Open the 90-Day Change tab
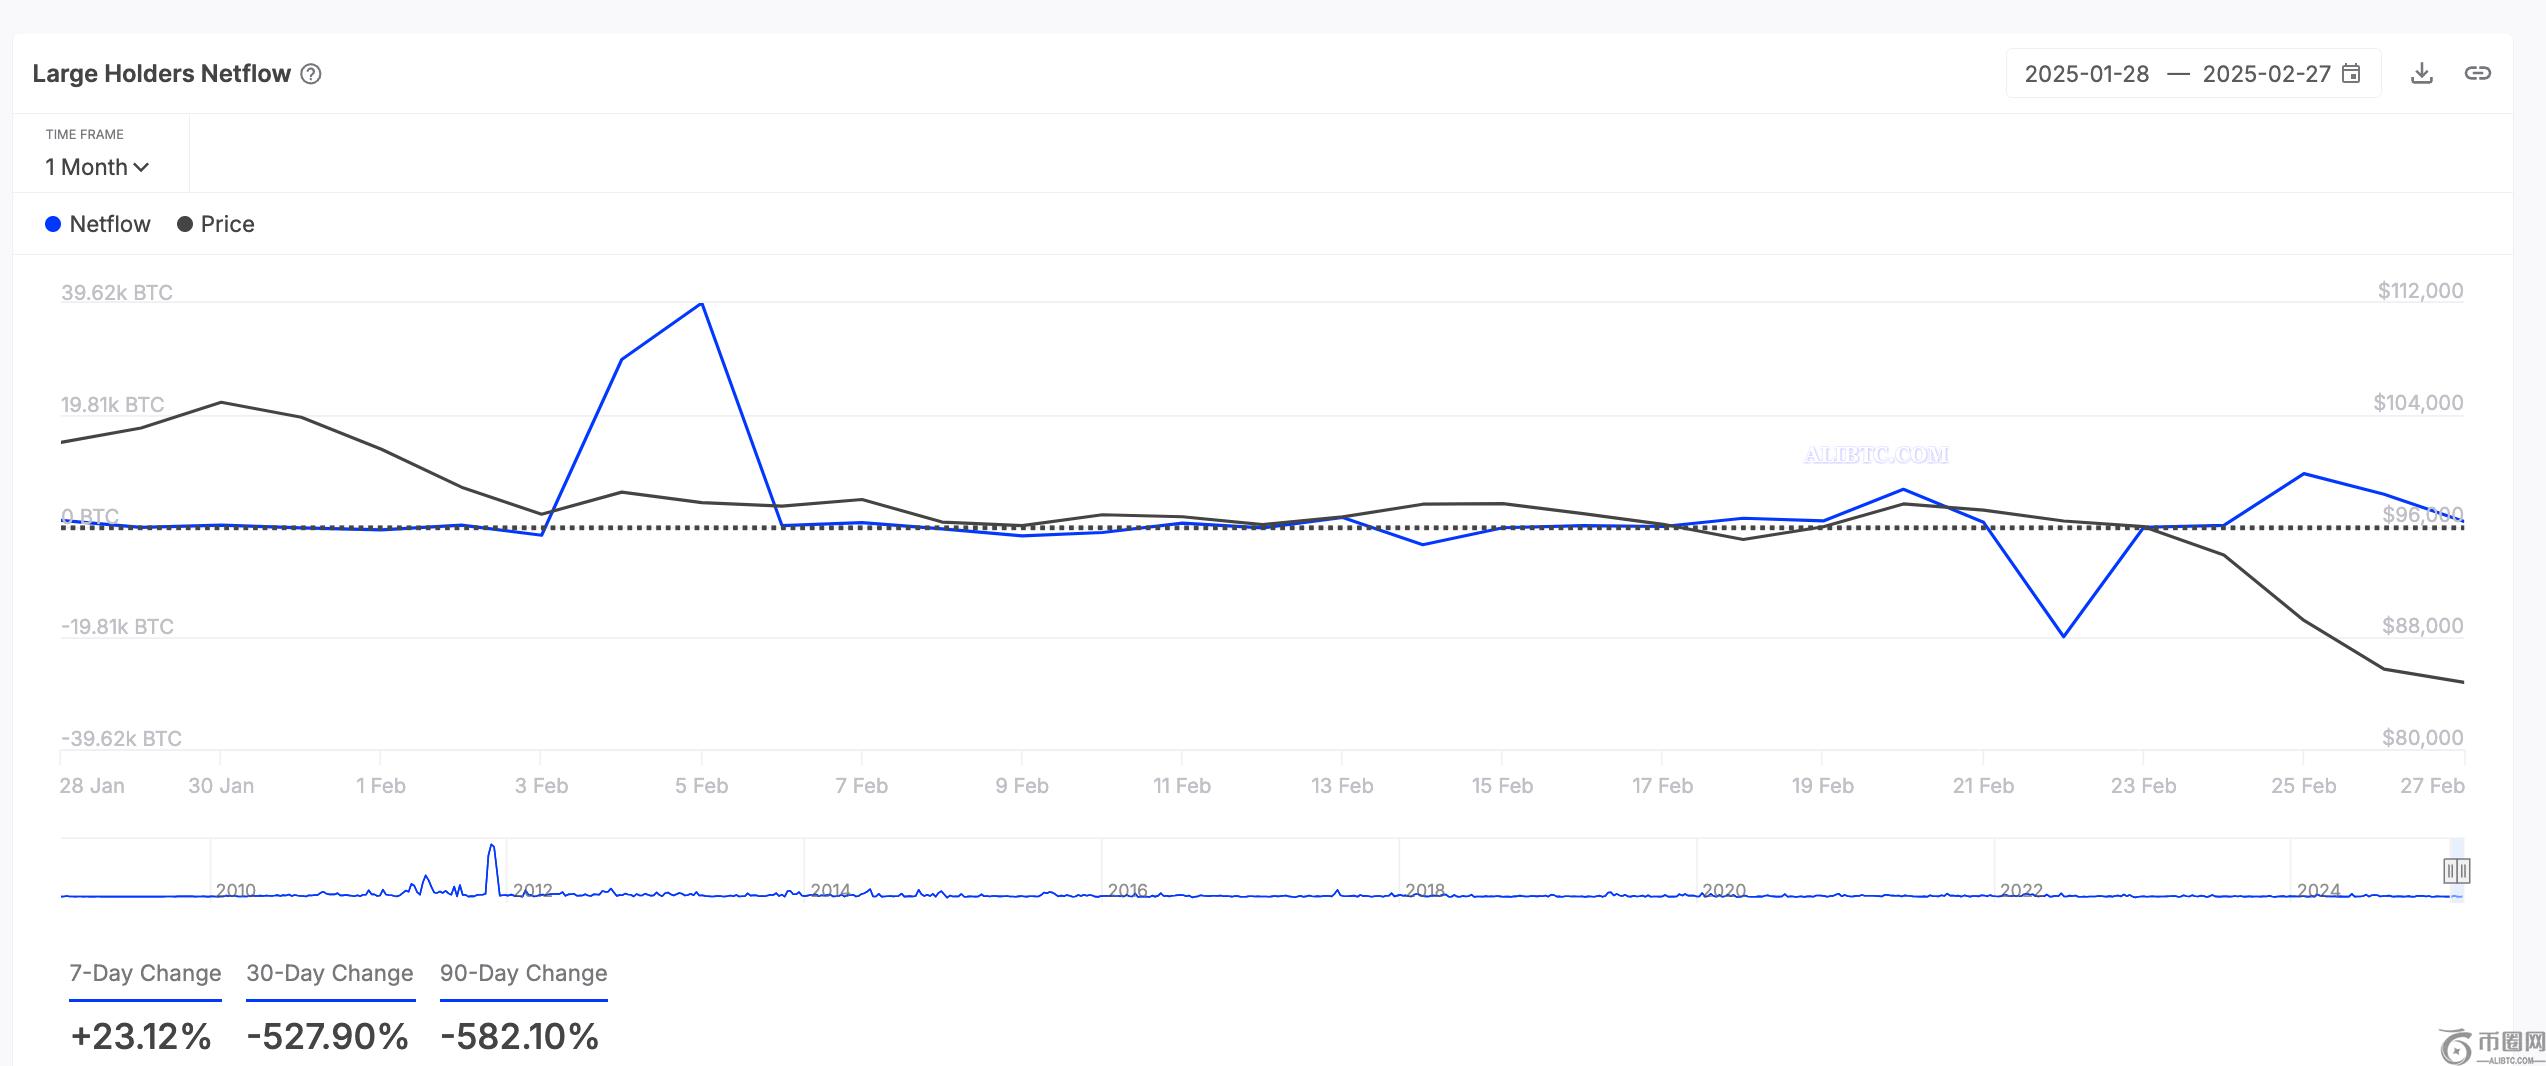The width and height of the screenshot is (2546, 1066). (x=523, y=973)
